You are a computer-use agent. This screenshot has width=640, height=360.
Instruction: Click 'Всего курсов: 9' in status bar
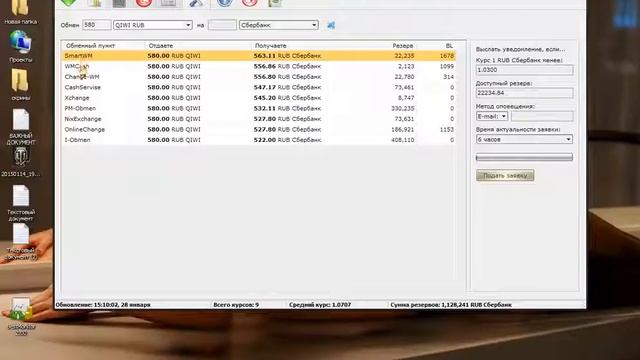(236, 305)
